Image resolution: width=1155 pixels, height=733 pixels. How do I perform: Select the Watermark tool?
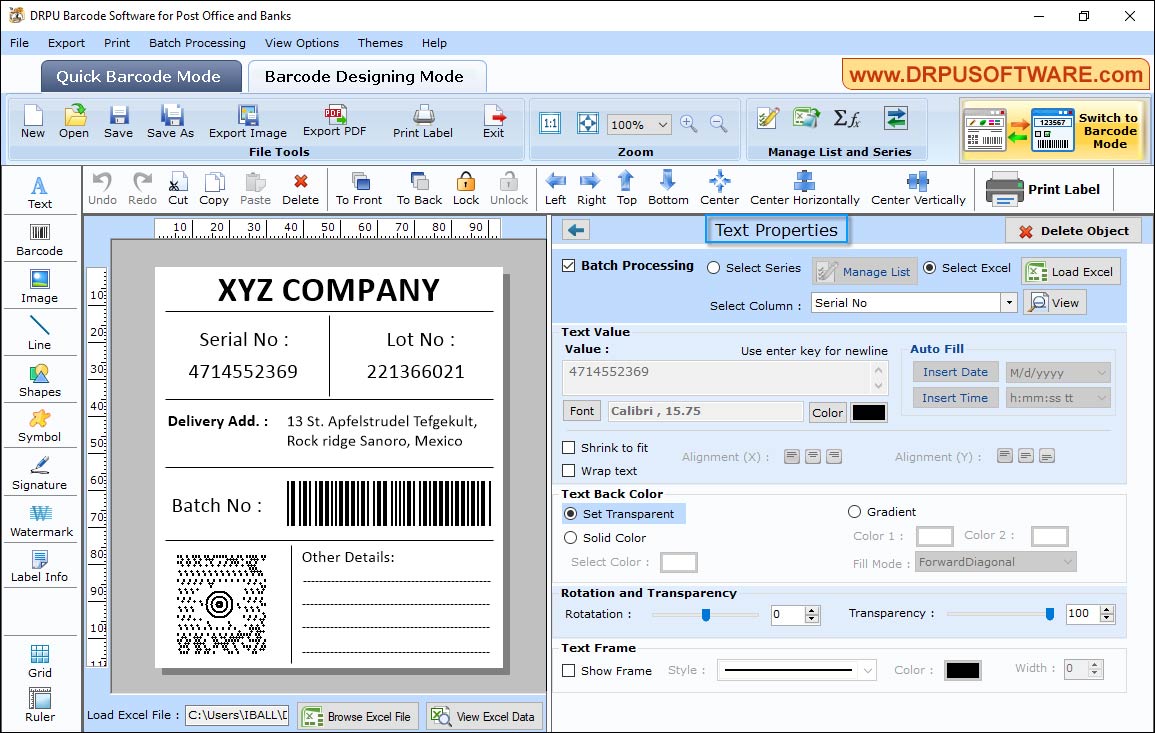[40, 519]
